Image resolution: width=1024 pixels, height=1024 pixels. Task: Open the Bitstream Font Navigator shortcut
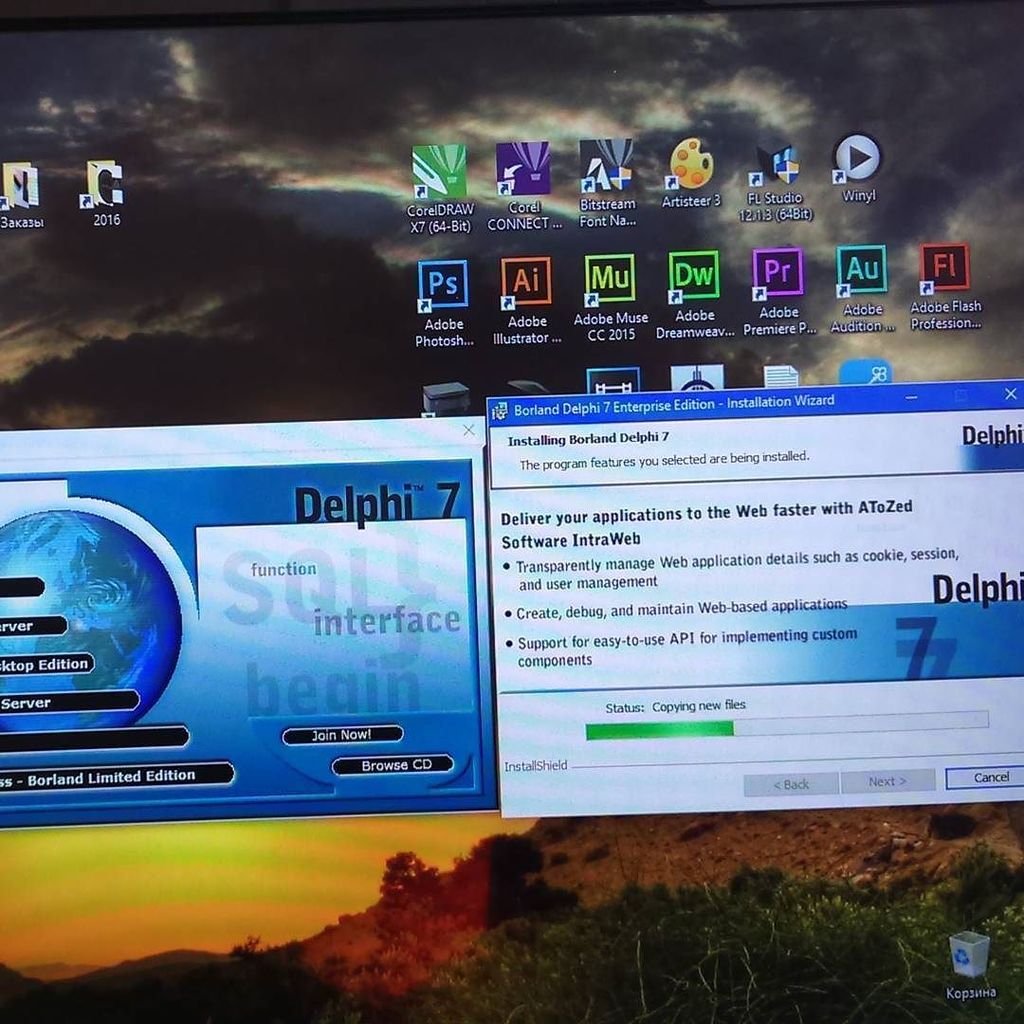click(x=607, y=183)
